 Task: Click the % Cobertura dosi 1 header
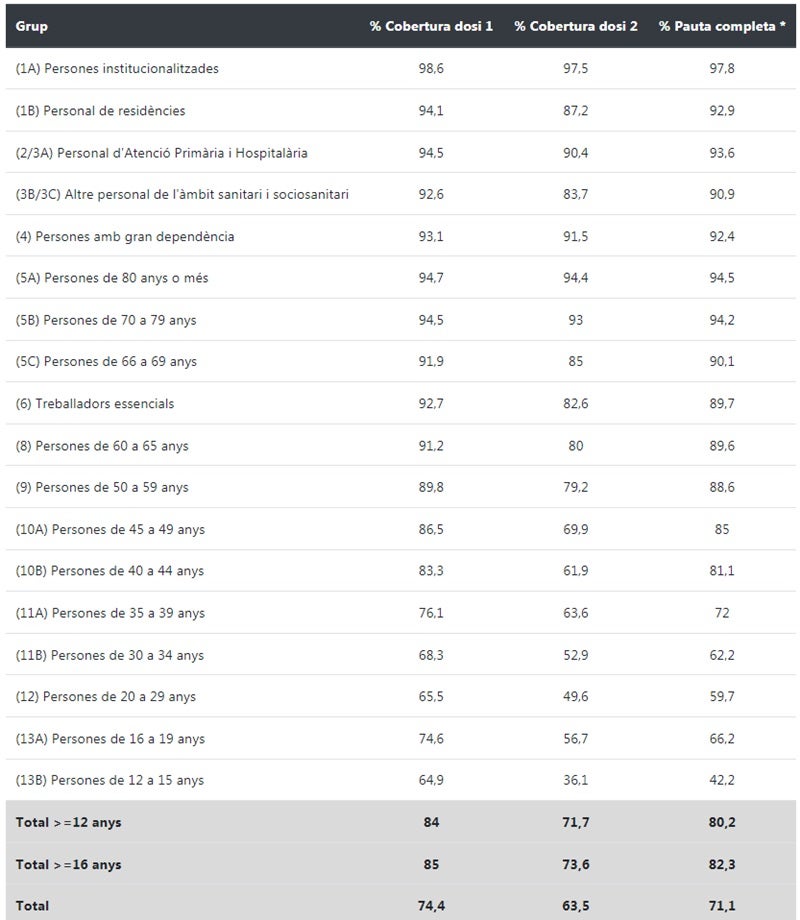coord(431,26)
